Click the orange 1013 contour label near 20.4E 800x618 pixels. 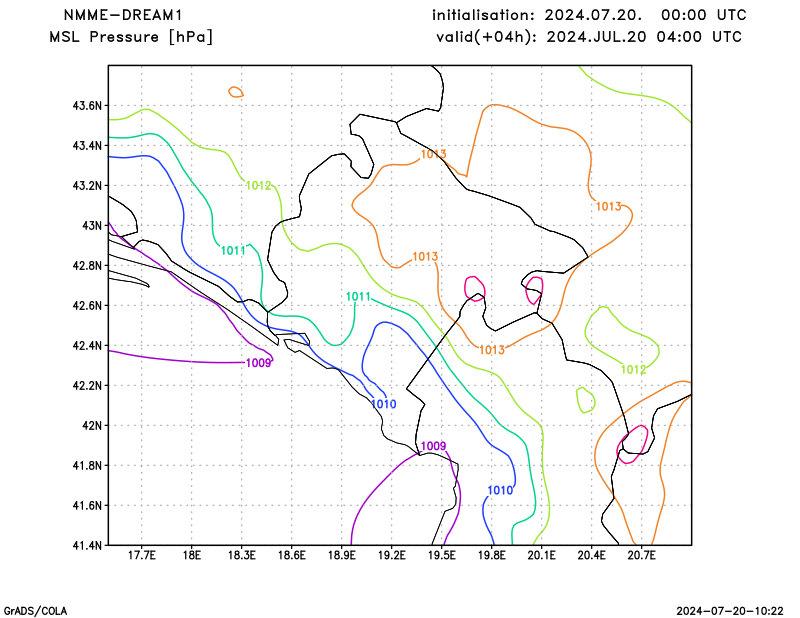coord(609,207)
